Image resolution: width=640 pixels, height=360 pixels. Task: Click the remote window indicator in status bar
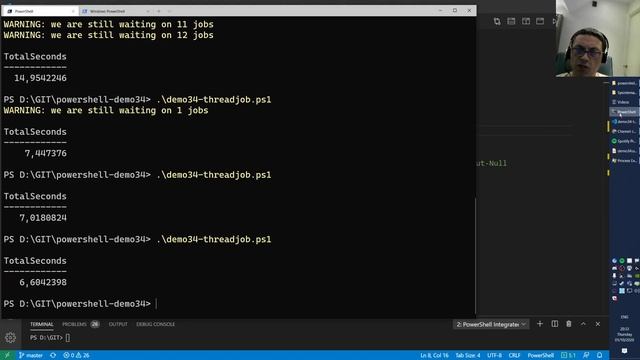click(7, 355)
